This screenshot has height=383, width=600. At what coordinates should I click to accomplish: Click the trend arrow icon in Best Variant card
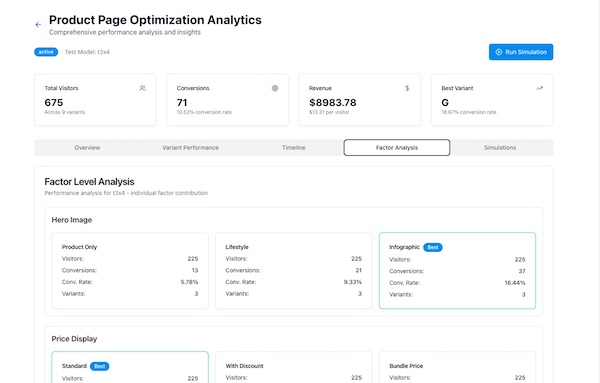pyautogui.click(x=540, y=88)
